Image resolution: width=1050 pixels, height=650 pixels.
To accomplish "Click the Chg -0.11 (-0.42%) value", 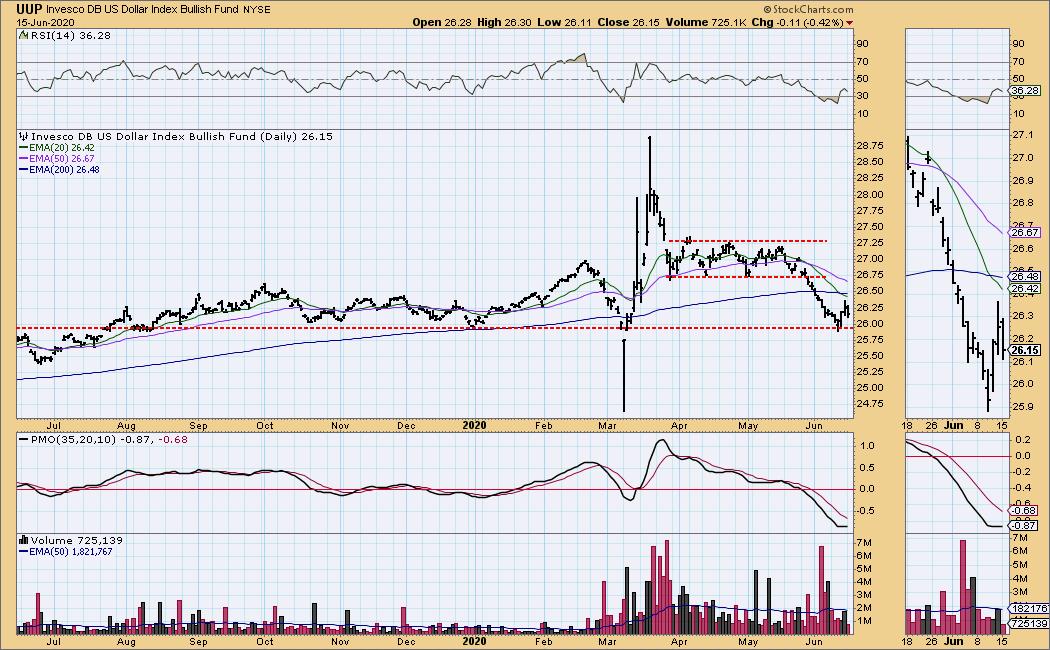I will pyautogui.click(x=798, y=22).
